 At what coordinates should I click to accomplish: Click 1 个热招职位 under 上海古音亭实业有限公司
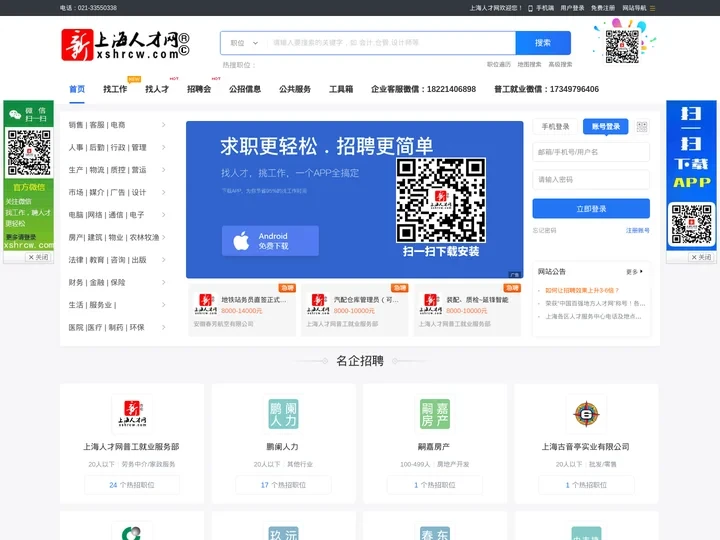[x=586, y=485]
